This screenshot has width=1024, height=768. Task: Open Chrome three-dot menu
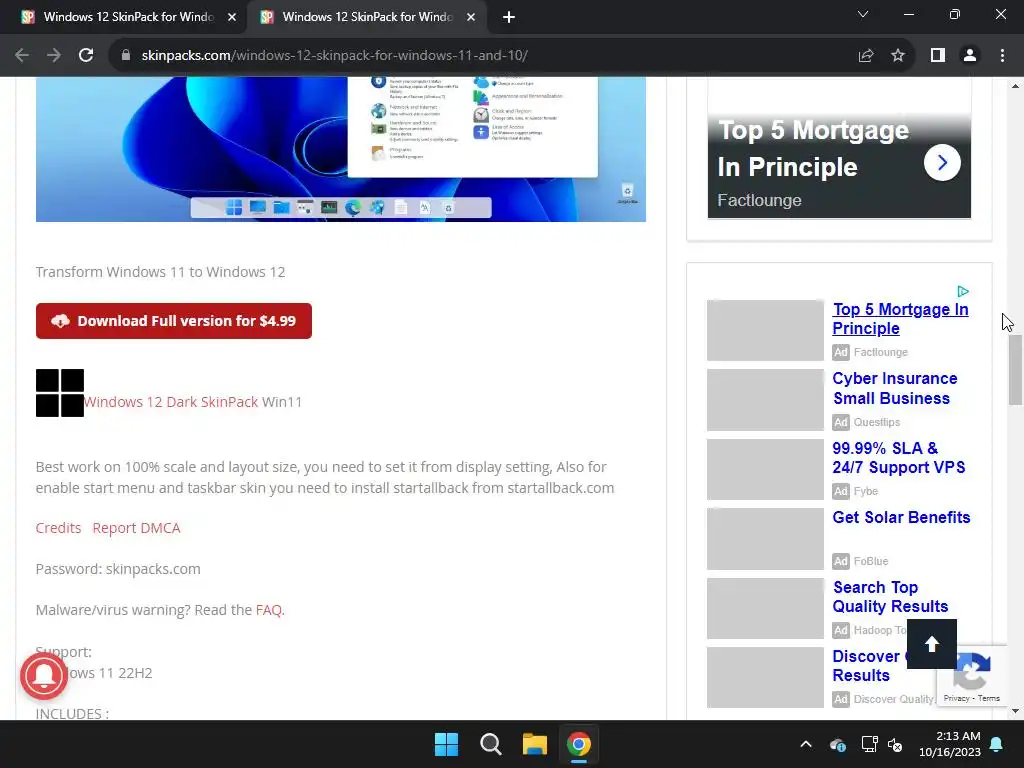[x=1002, y=56]
